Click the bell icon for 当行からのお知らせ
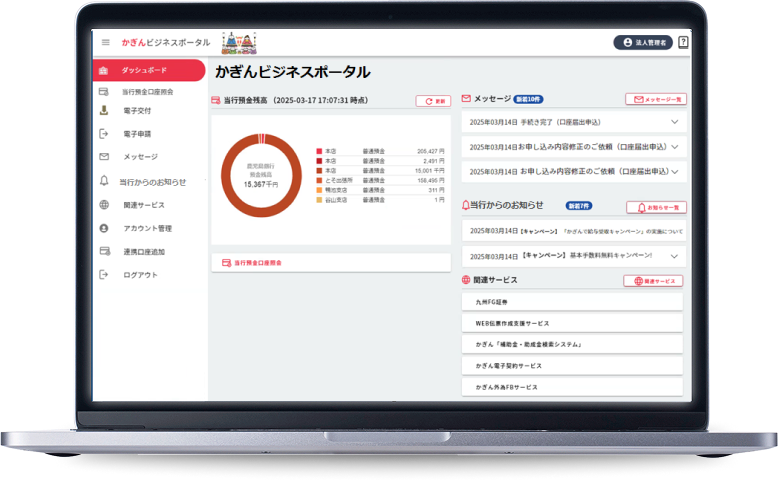The width and height of the screenshot is (778, 482). coord(103,181)
